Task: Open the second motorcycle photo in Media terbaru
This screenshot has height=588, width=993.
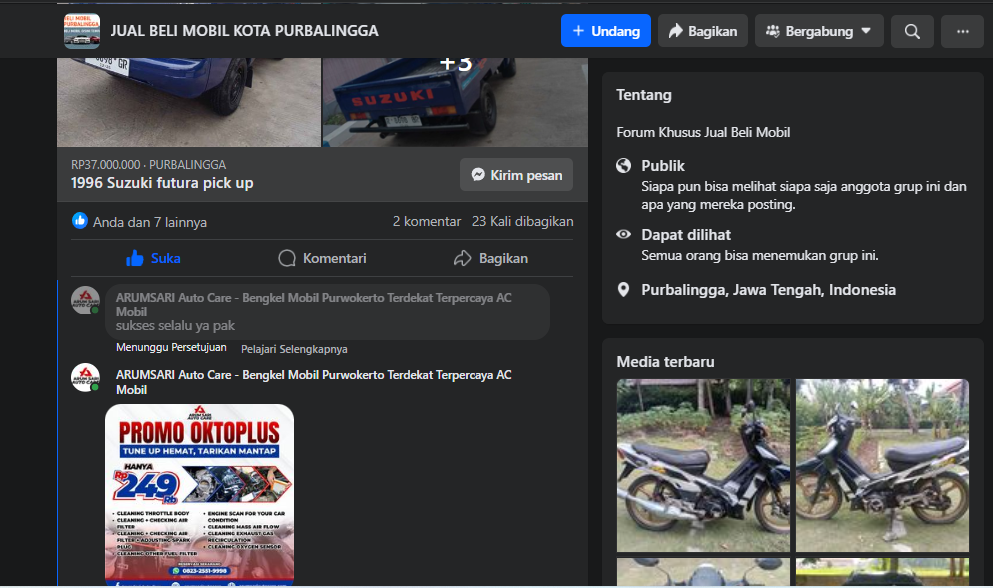Action: (882, 465)
